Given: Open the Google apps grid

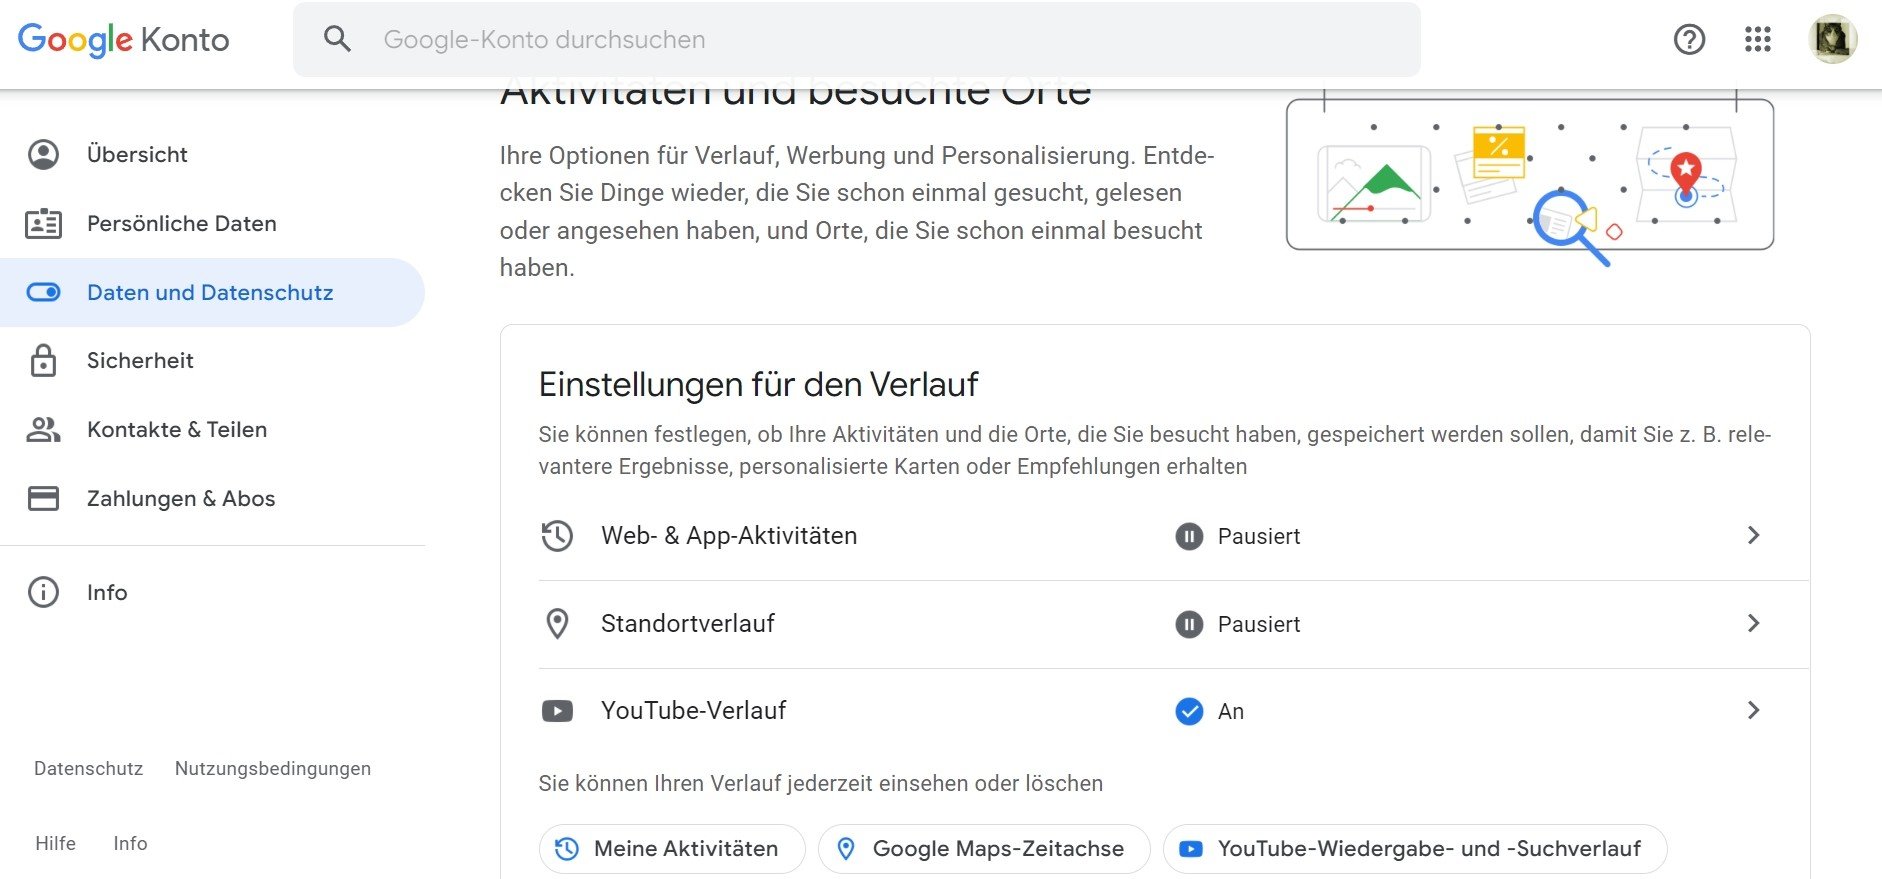Looking at the screenshot, I should (1757, 39).
